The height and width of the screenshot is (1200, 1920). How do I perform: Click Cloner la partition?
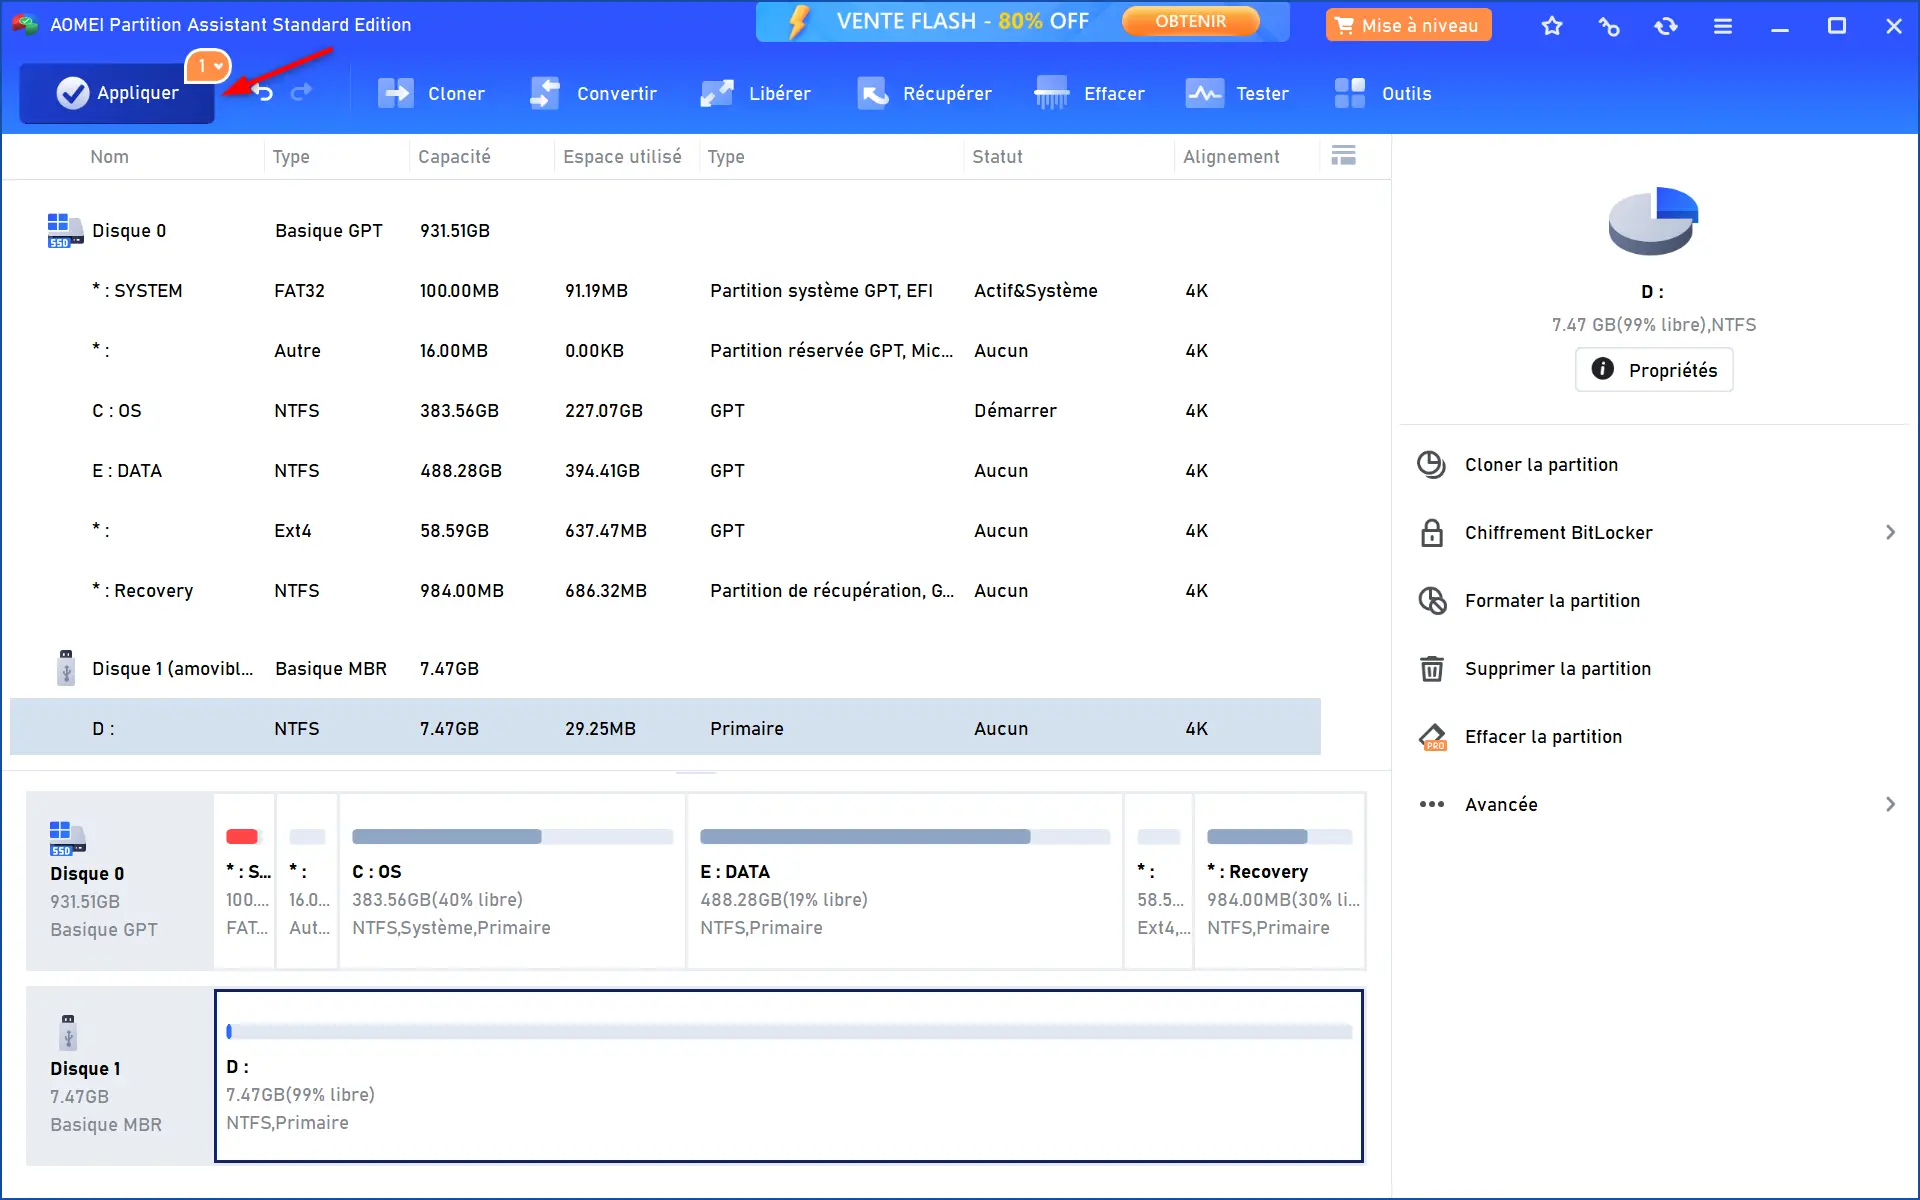1541,465
